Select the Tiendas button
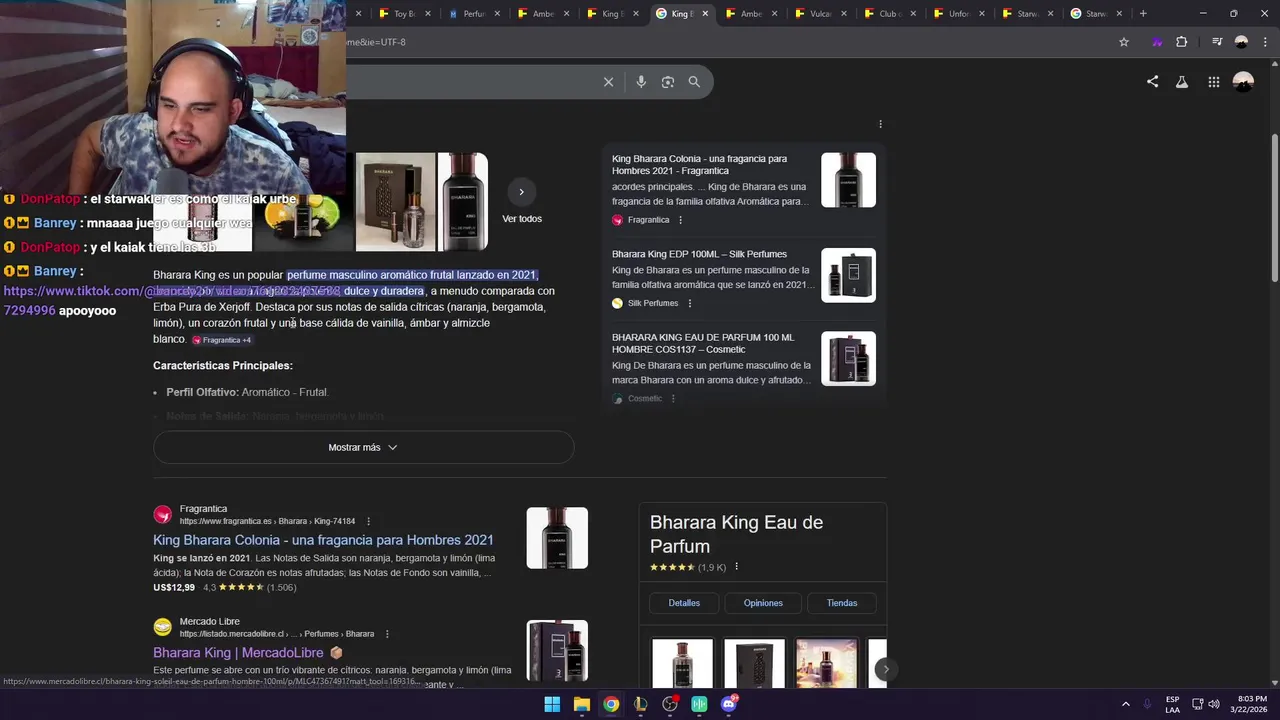Screen dimensions: 1280x720 (x=842, y=603)
